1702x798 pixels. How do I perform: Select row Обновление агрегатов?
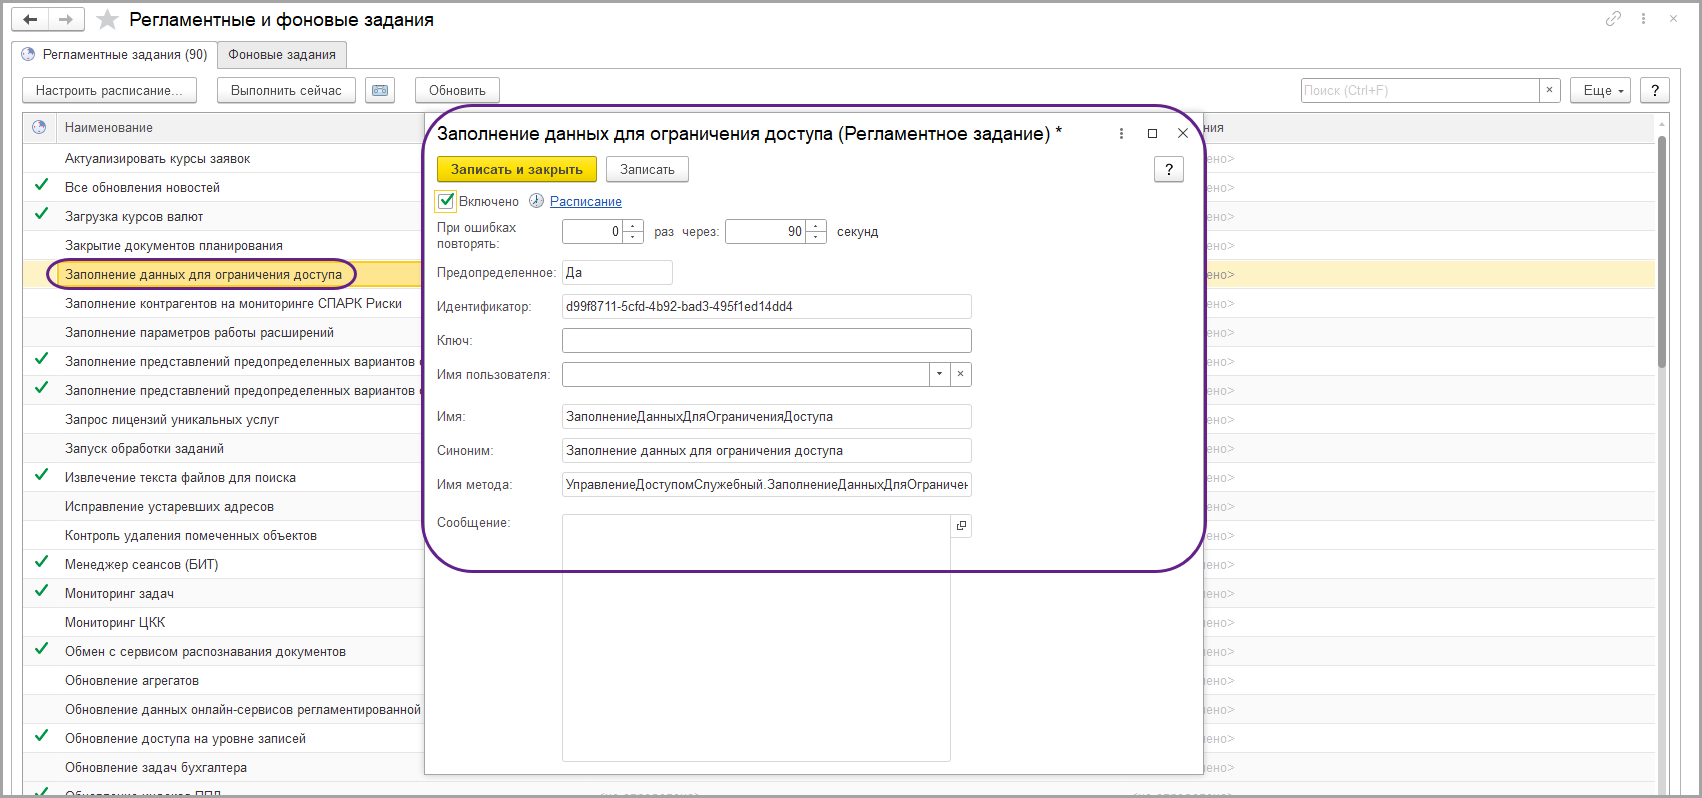click(x=132, y=680)
